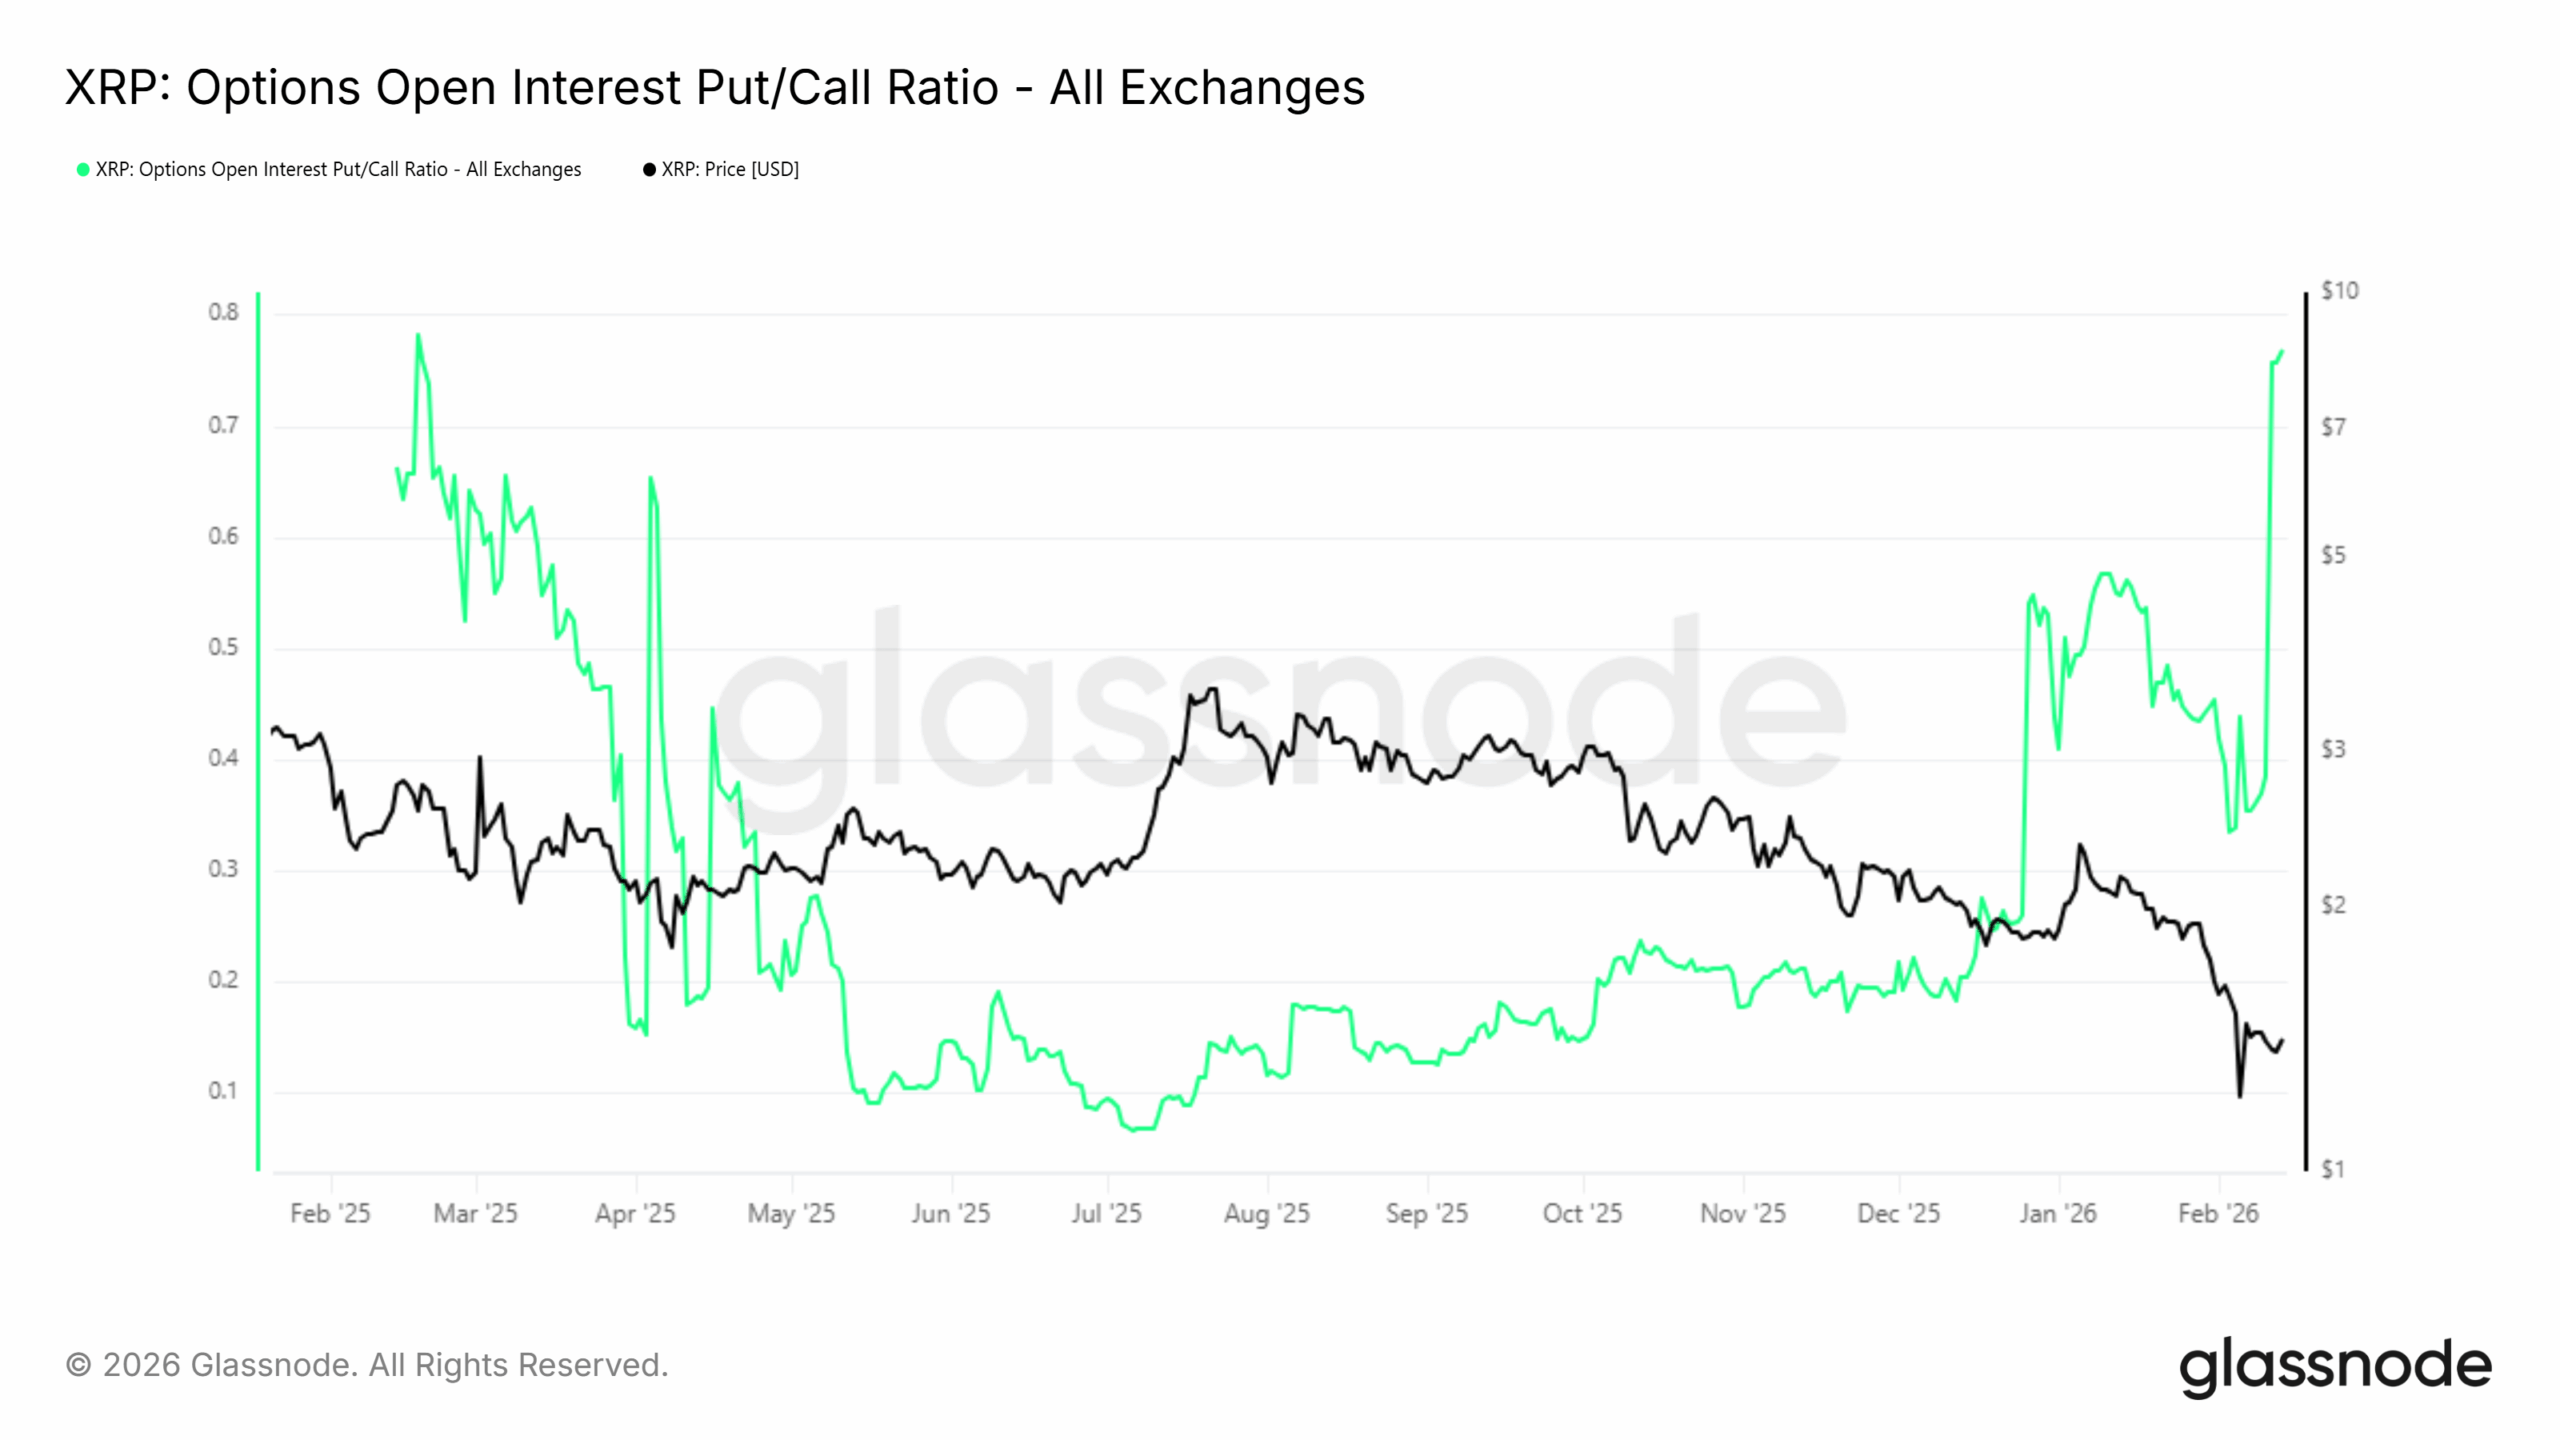The height and width of the screenshot is (1440, 2560).
Task: Click the $10 right price-axis label
Action: [2339, 291]
